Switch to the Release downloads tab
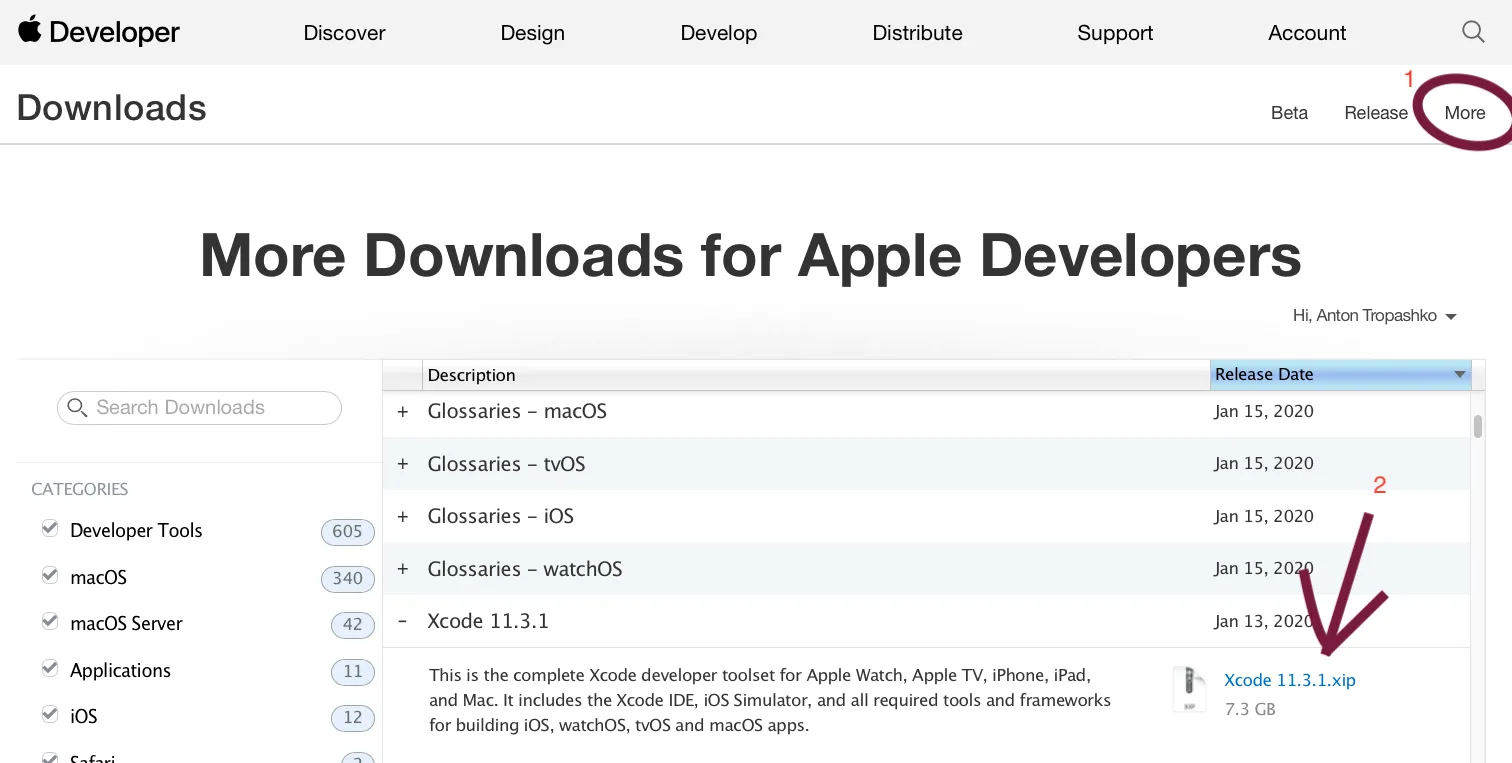Viewport: 1512px width, 763px height. coord(1376,113)
